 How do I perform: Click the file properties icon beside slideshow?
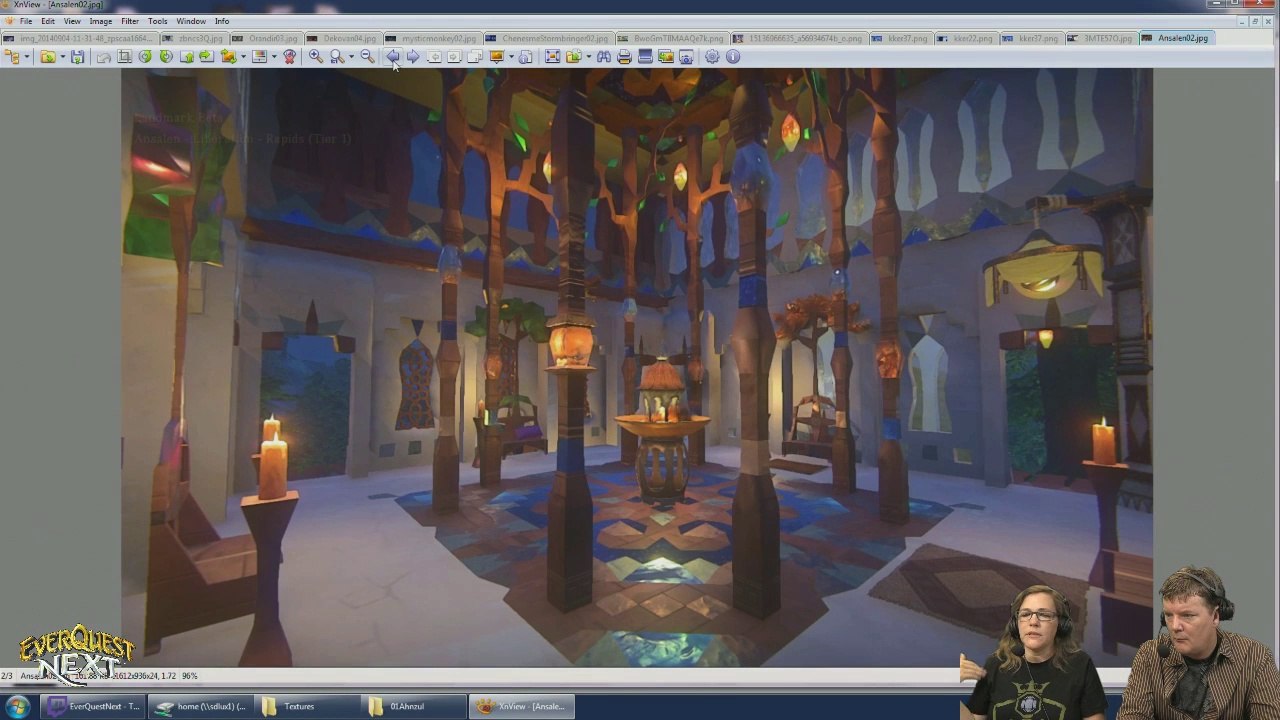(525, 57)
